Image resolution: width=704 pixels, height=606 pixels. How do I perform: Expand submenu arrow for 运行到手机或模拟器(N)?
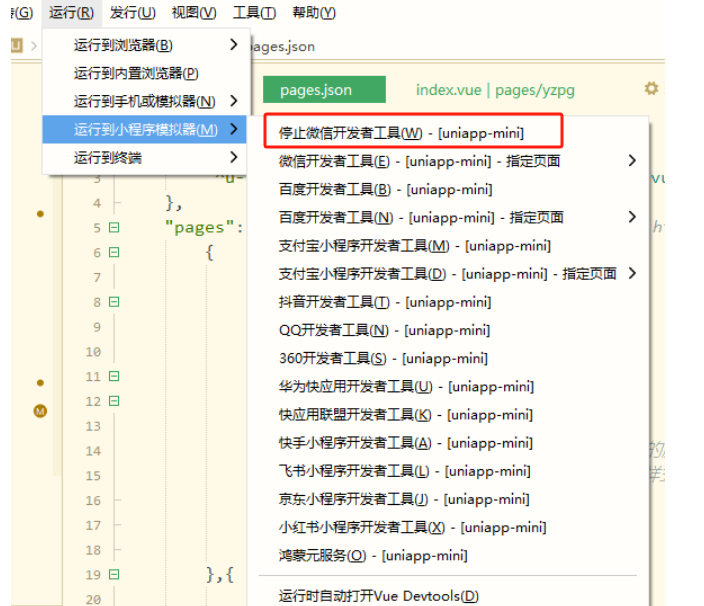[233, 101]
